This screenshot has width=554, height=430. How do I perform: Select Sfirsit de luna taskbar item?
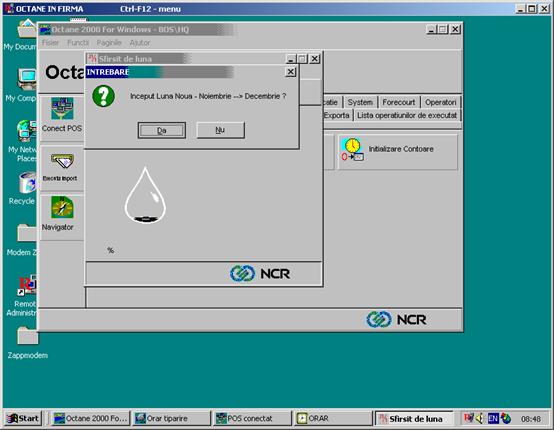[x=414, y=419]
